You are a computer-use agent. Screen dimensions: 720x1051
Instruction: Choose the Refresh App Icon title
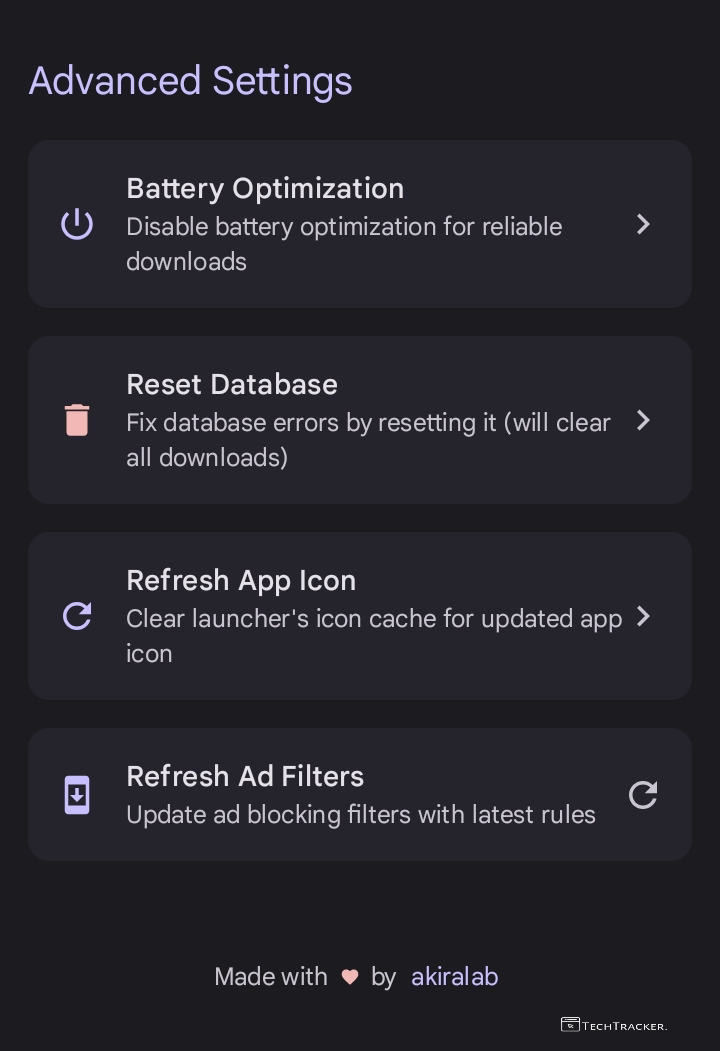pos(241,580)
